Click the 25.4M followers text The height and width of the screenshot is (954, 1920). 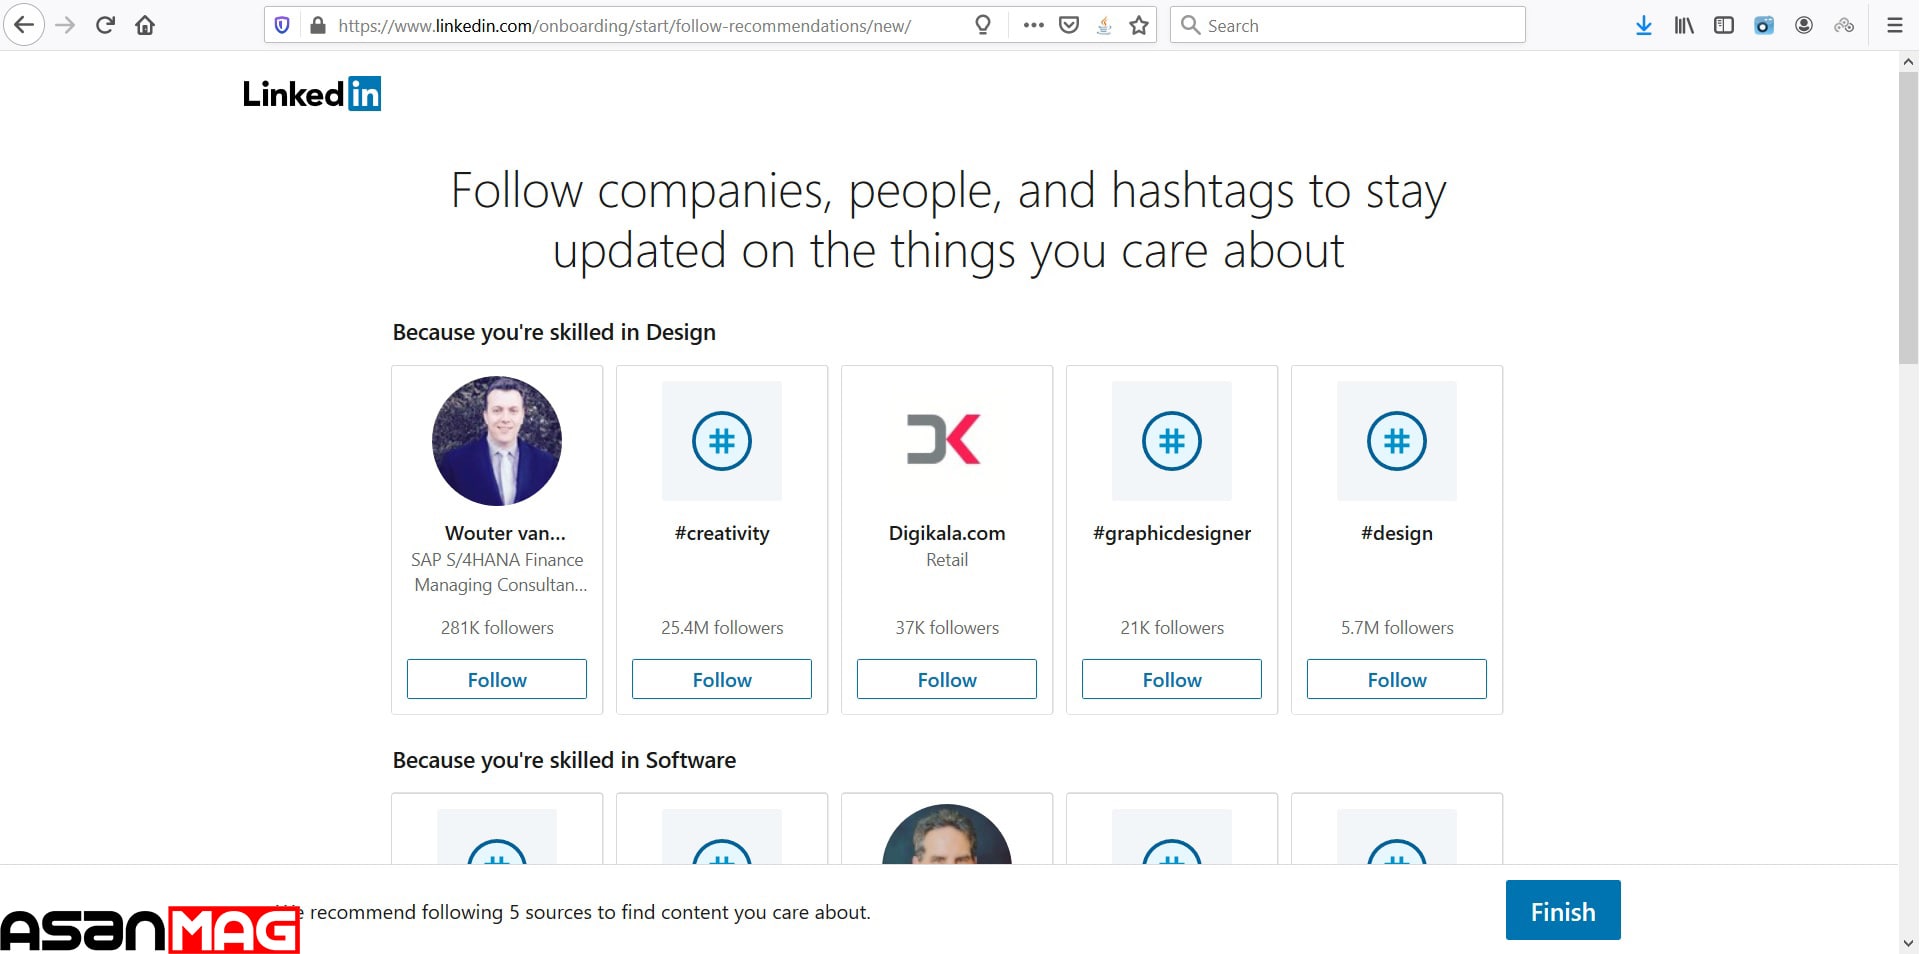[x=722, y=628]
